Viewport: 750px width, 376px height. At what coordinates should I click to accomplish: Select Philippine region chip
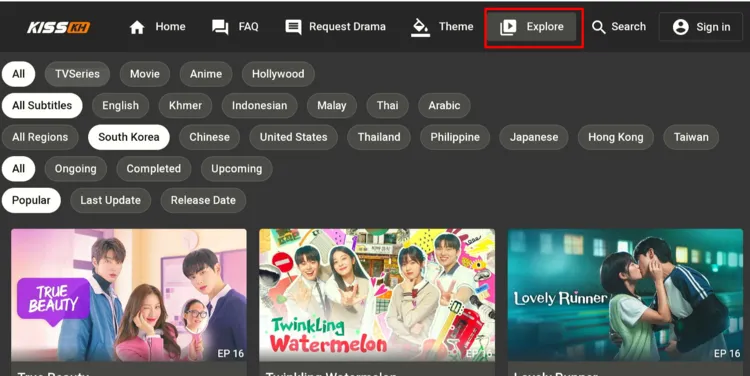point(455,137)
